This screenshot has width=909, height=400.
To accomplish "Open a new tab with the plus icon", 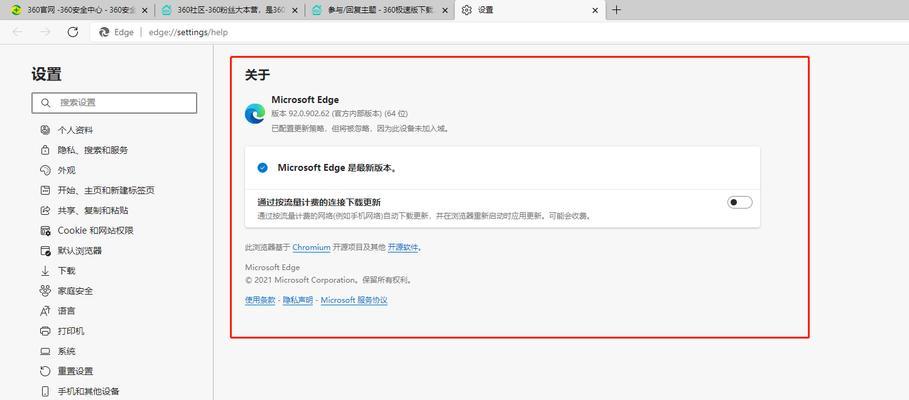I will pyautogui.click(x=616, y=10).
